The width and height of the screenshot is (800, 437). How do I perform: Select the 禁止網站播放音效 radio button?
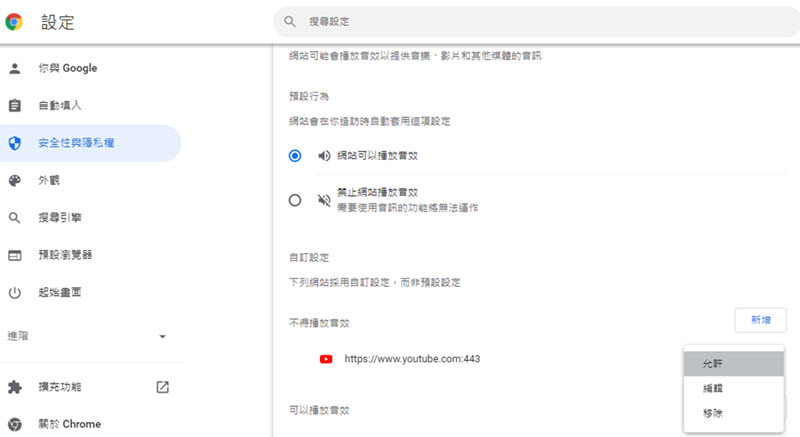click(x=295, y=200)
